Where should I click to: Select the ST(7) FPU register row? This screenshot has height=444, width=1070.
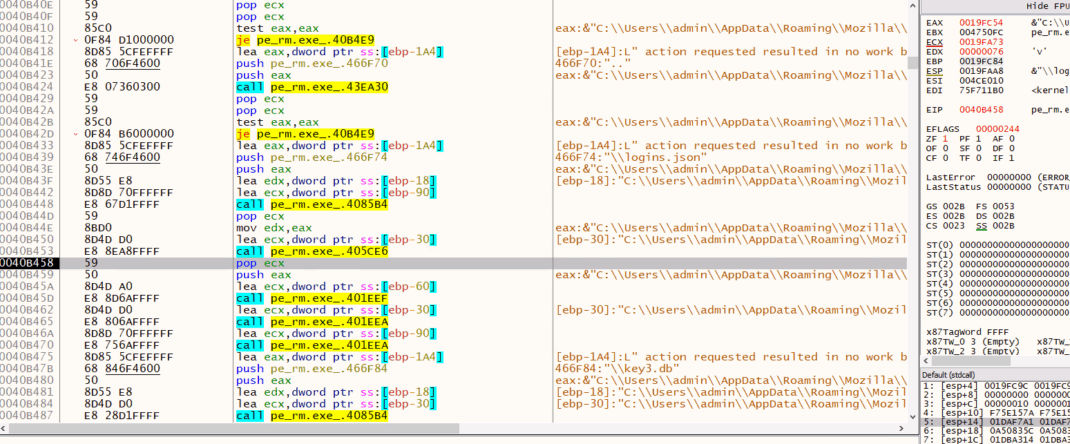(998, 312)
